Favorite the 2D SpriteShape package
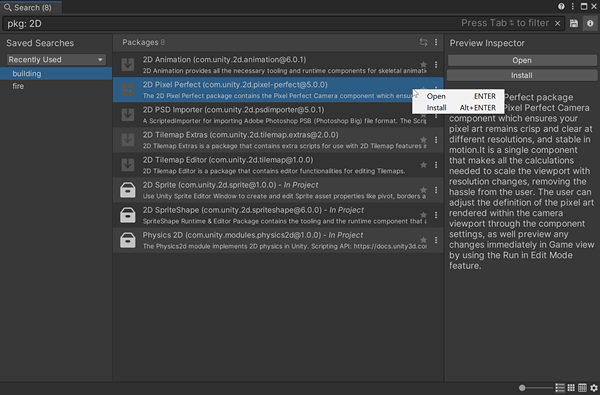Screen dimensions: 600x395 coord(423,215)
